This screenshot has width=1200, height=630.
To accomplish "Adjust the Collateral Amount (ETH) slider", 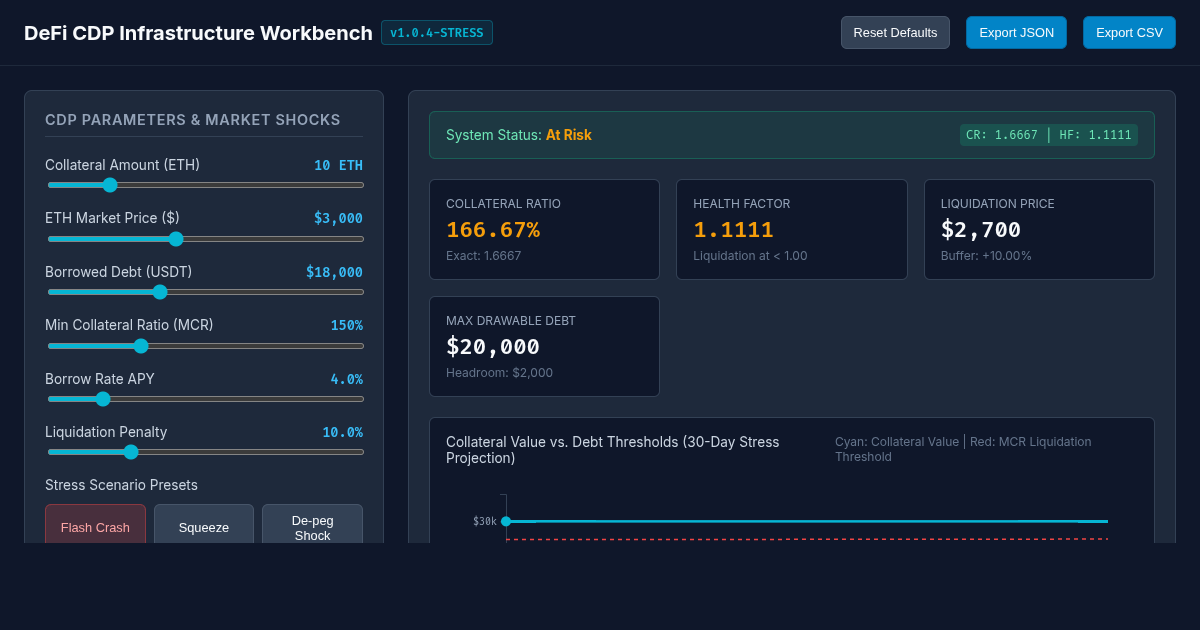I will pyautogui.click(x=205, y=185).
